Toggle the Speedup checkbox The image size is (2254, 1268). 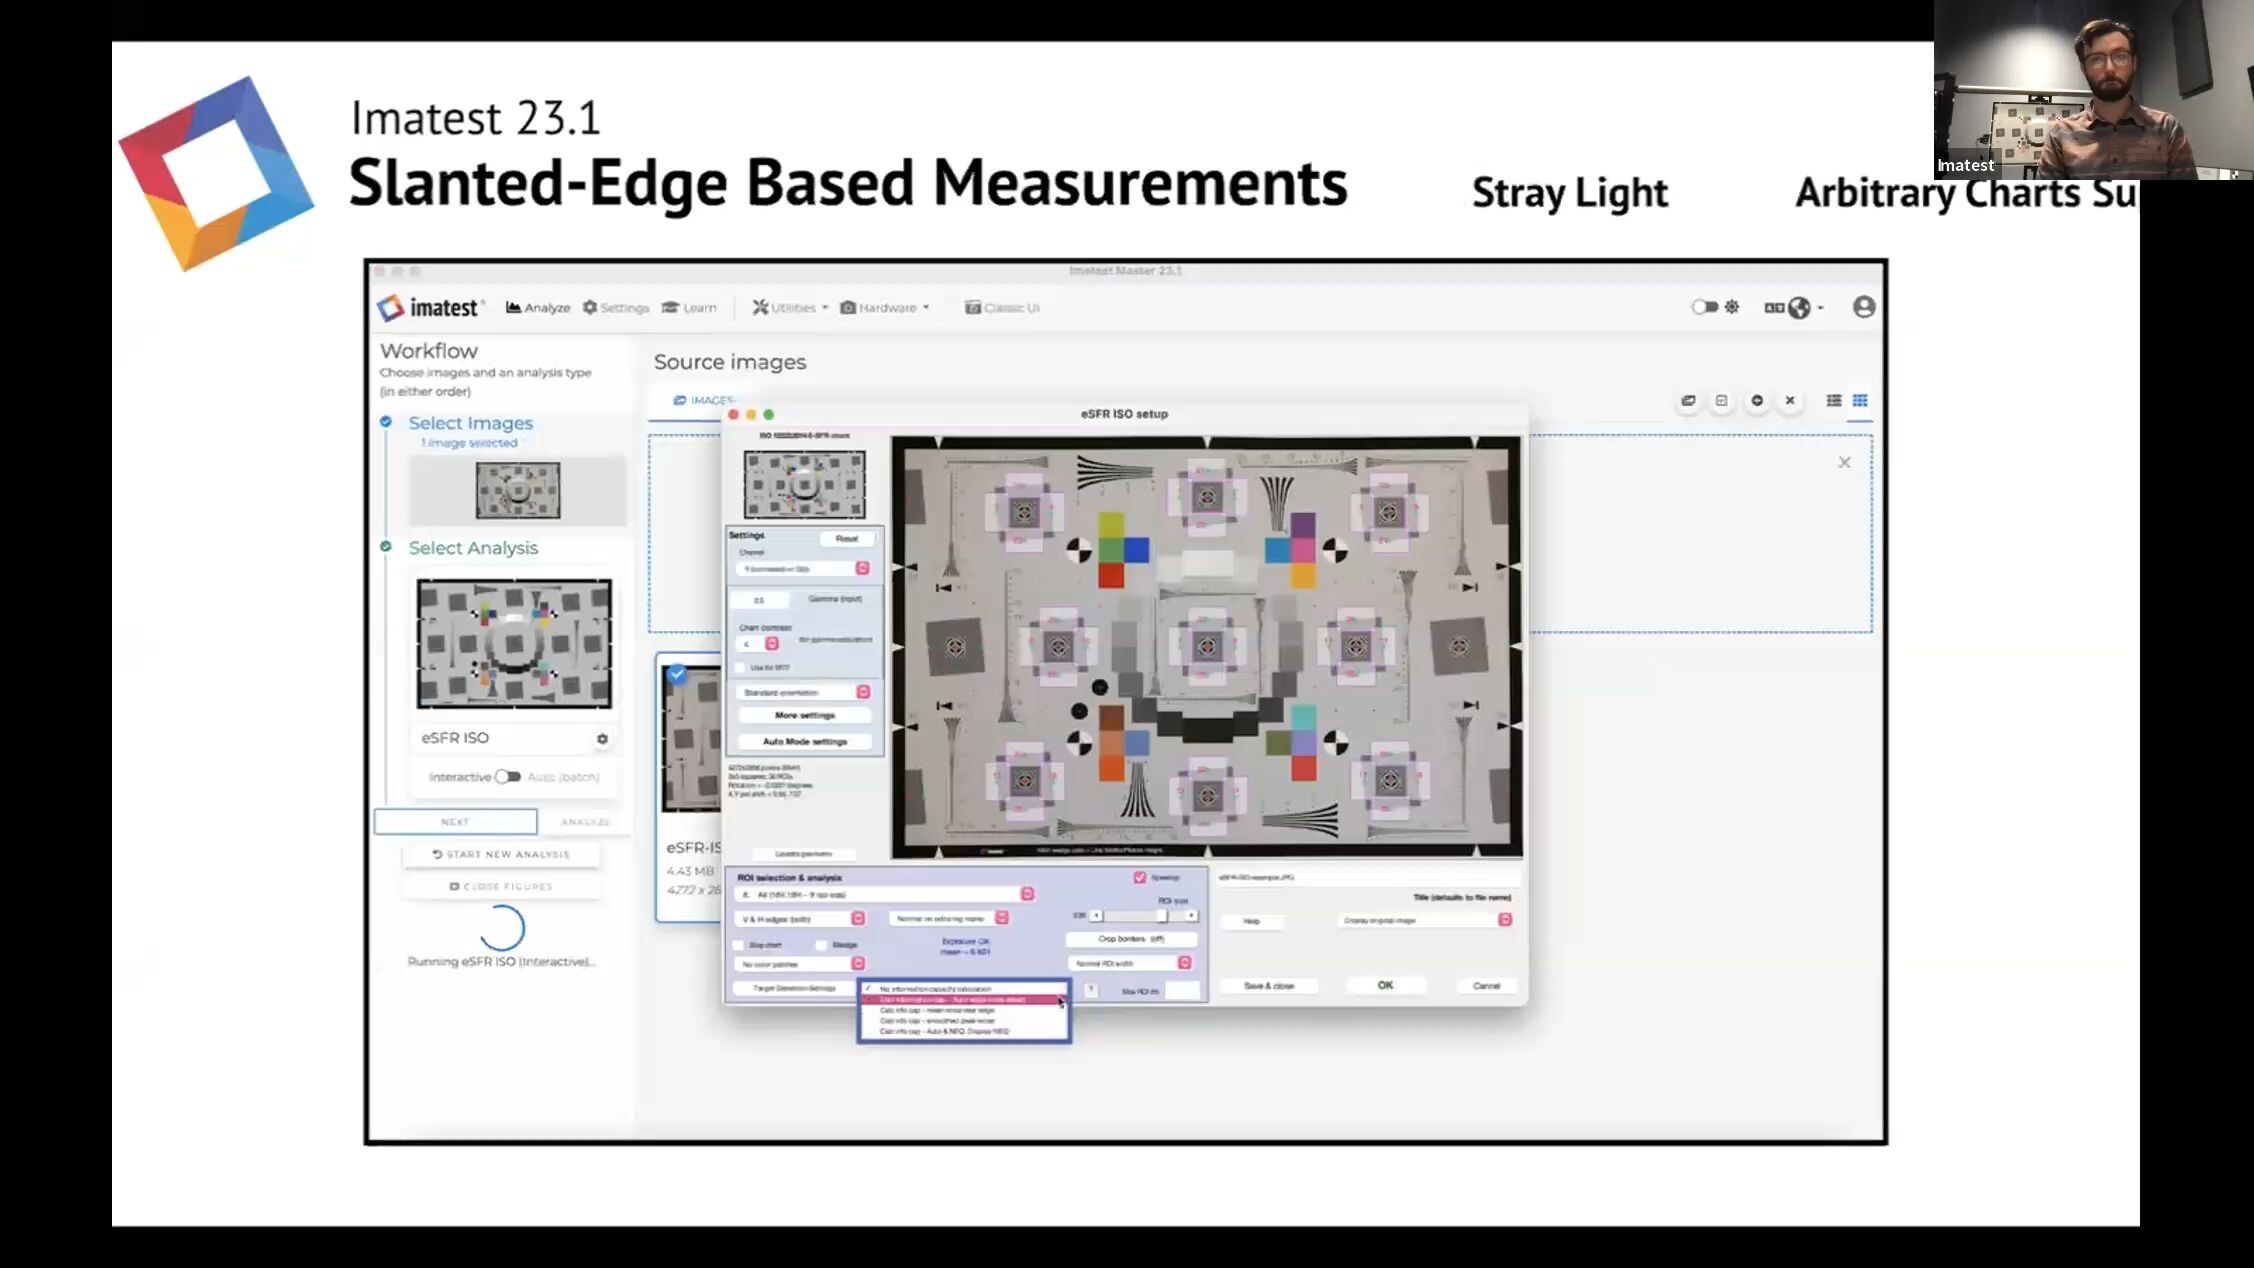pyautogui.click(x=1139, y=877)
